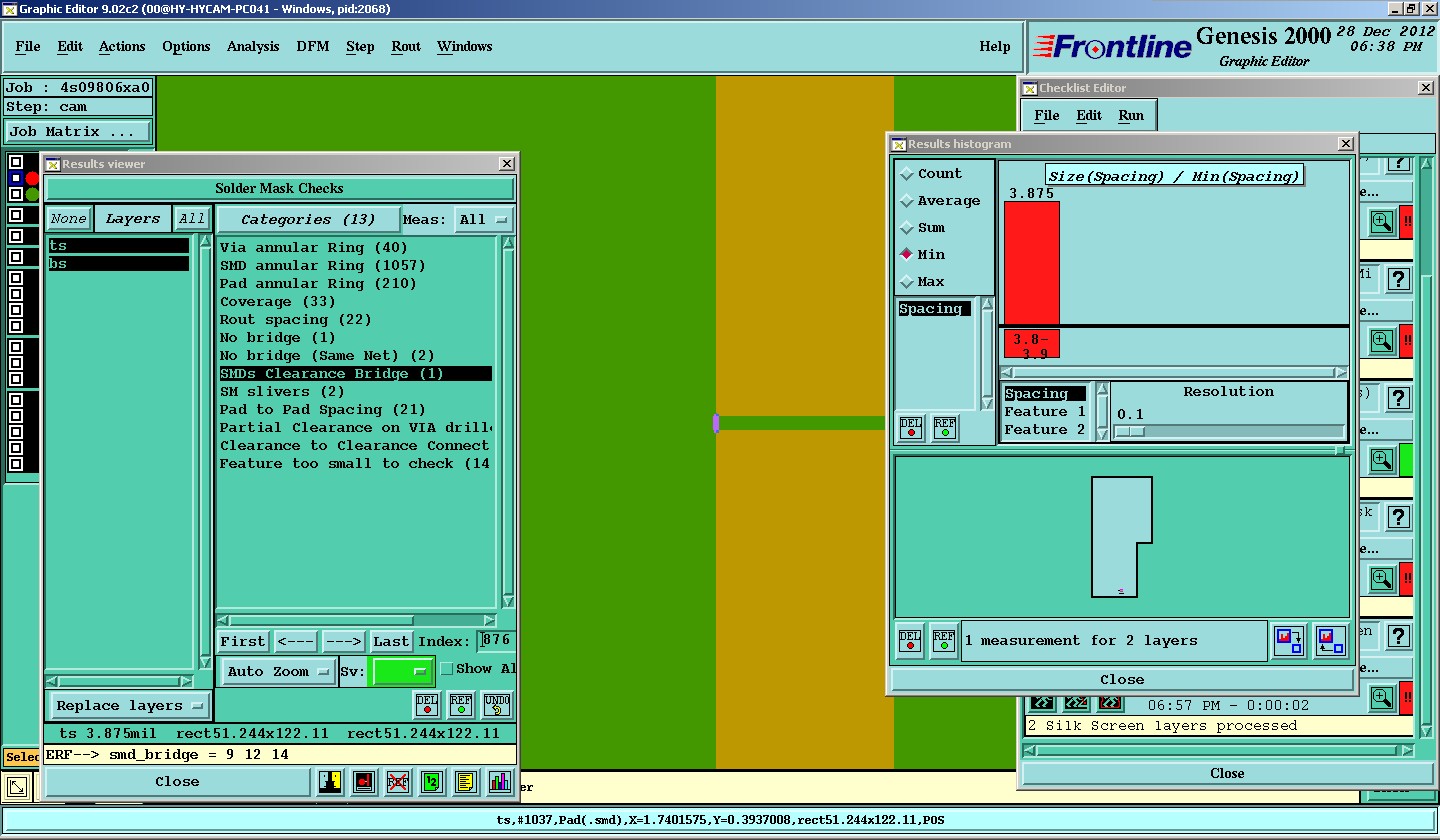The height and width of the screenshot is (840, 1440).
Task: Select the Average radio option
Action: click(x=941, y=201)
